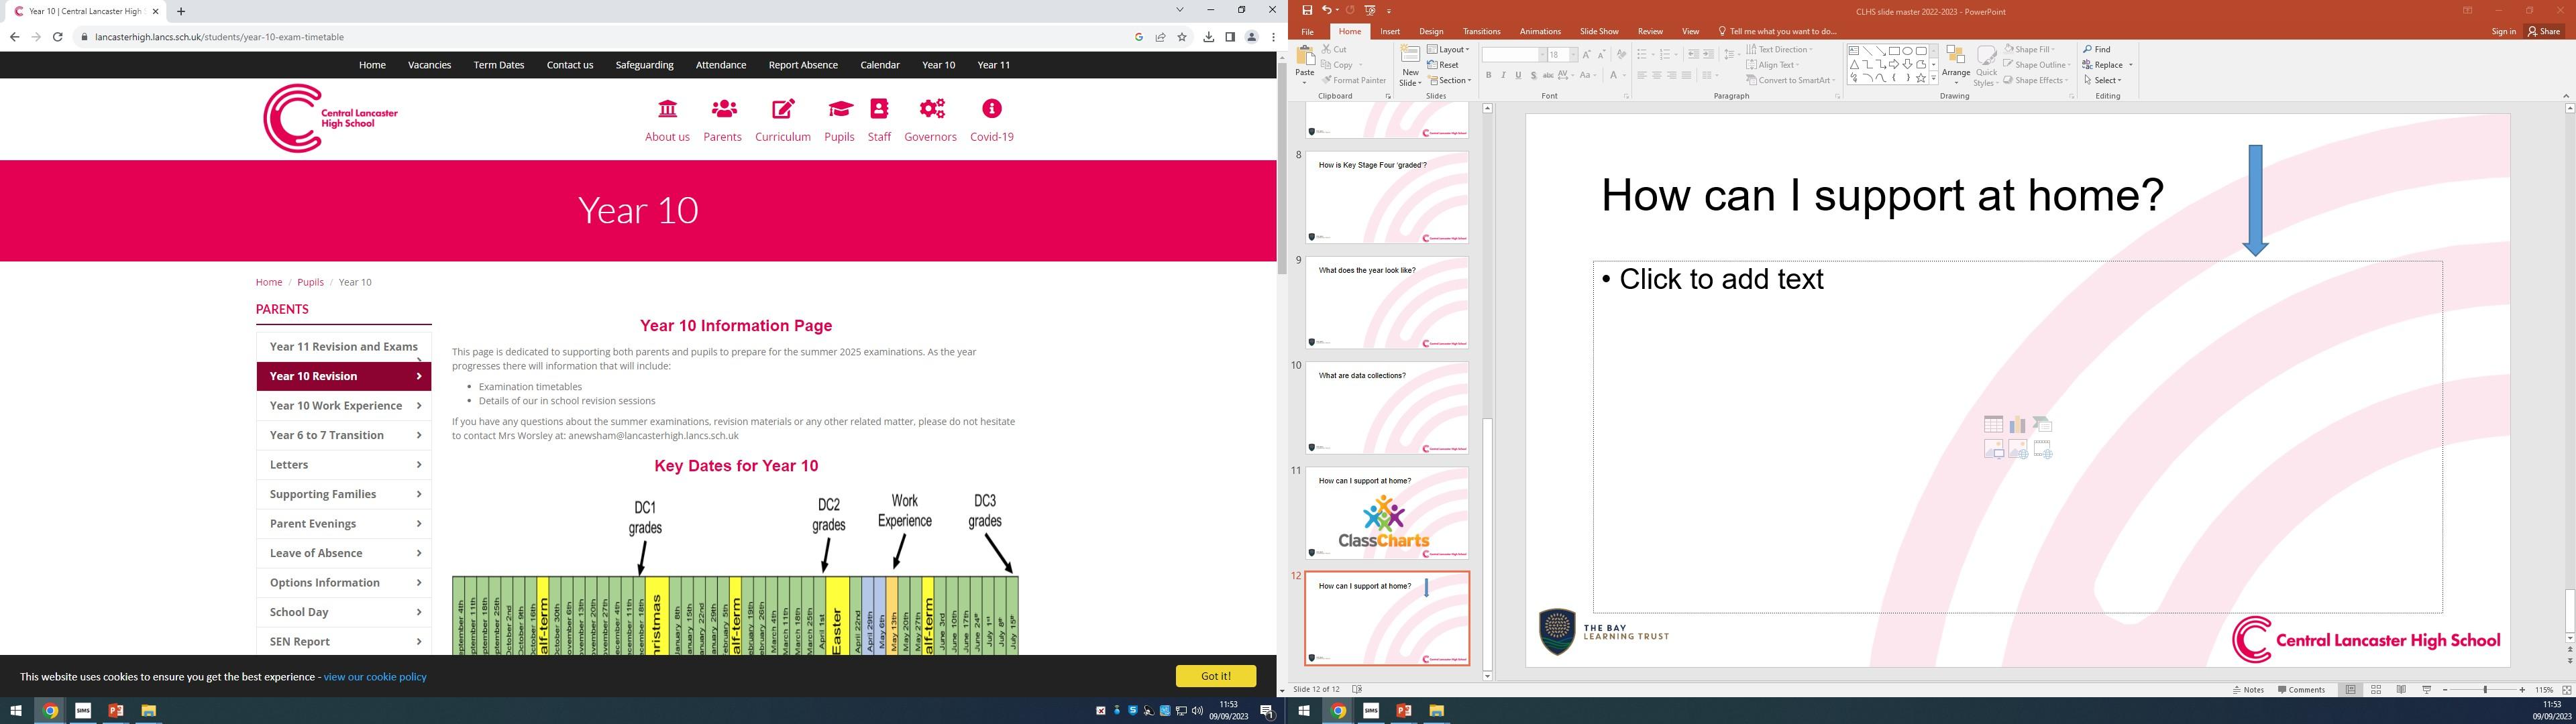Open the Insert ribbon tab
Screen dimensions: 2576x724
tap(1390, 31)
